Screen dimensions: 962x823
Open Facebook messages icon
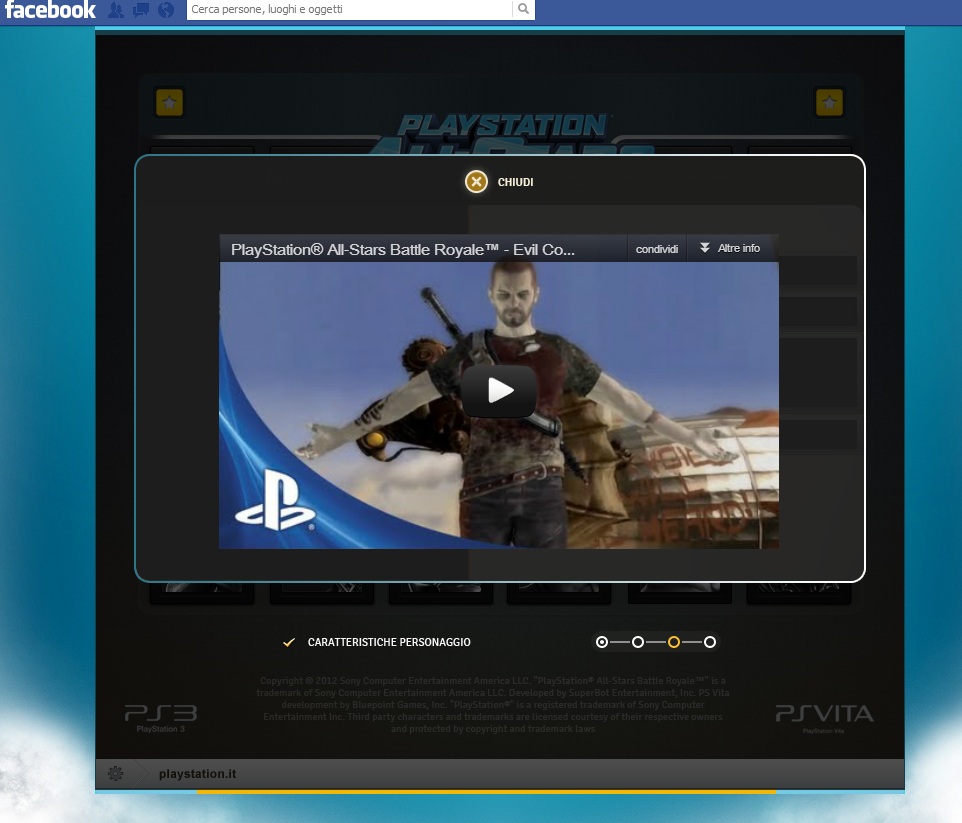(141, 10)
